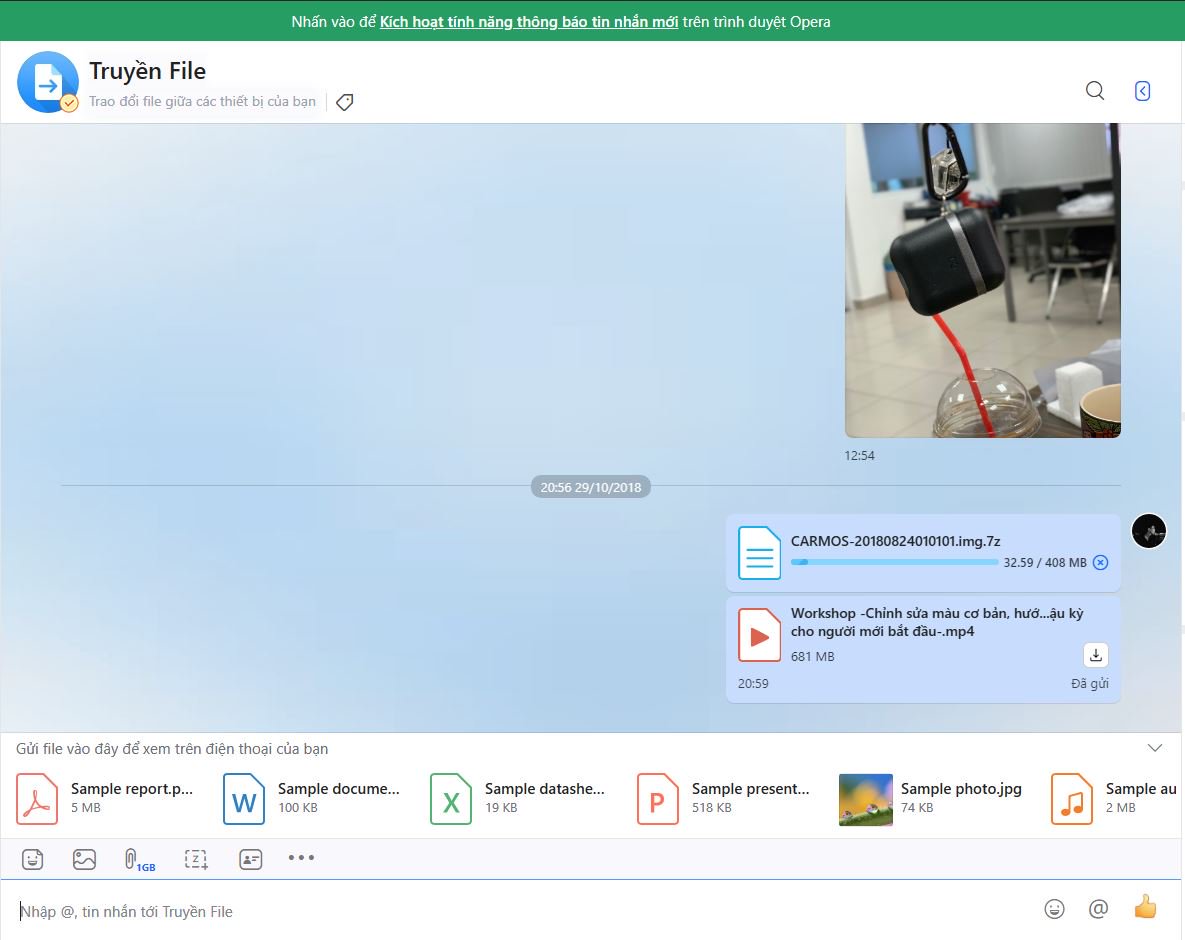
Task: Open the AirPods photo message
Action: point(982,280)
